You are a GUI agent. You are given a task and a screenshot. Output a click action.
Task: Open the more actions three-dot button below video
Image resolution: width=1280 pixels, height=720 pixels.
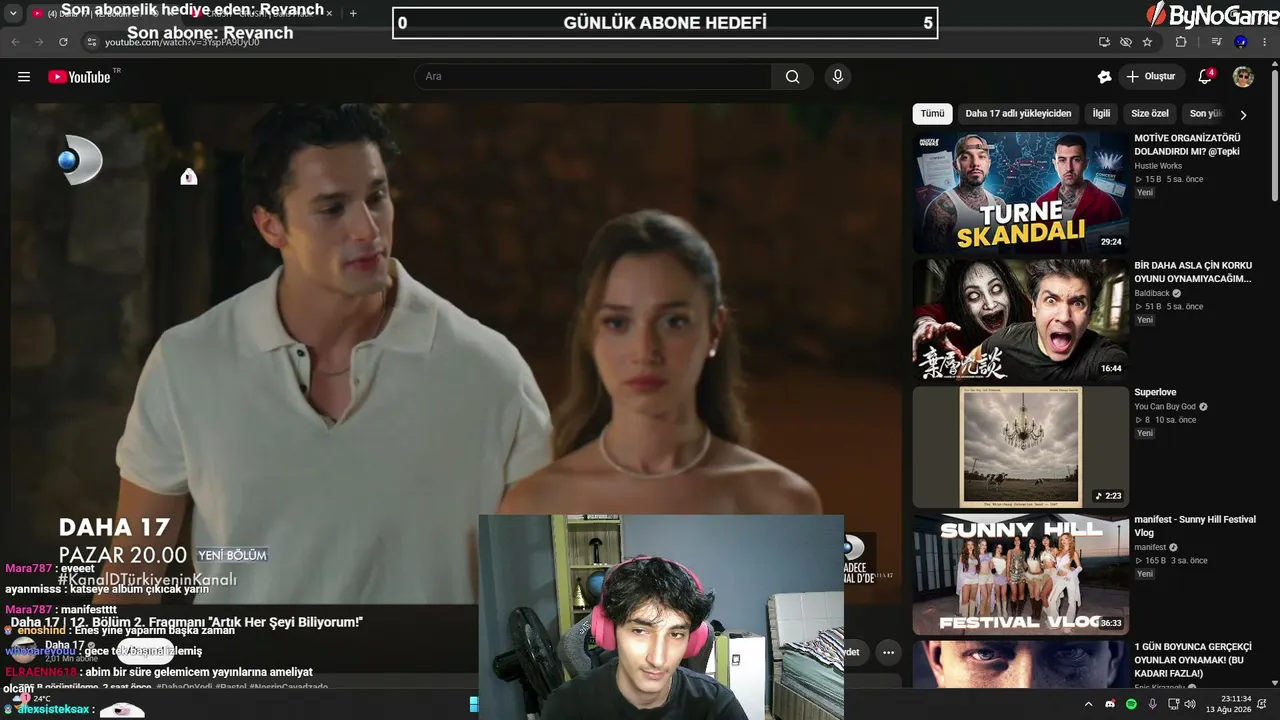click(x=888, y=652)
